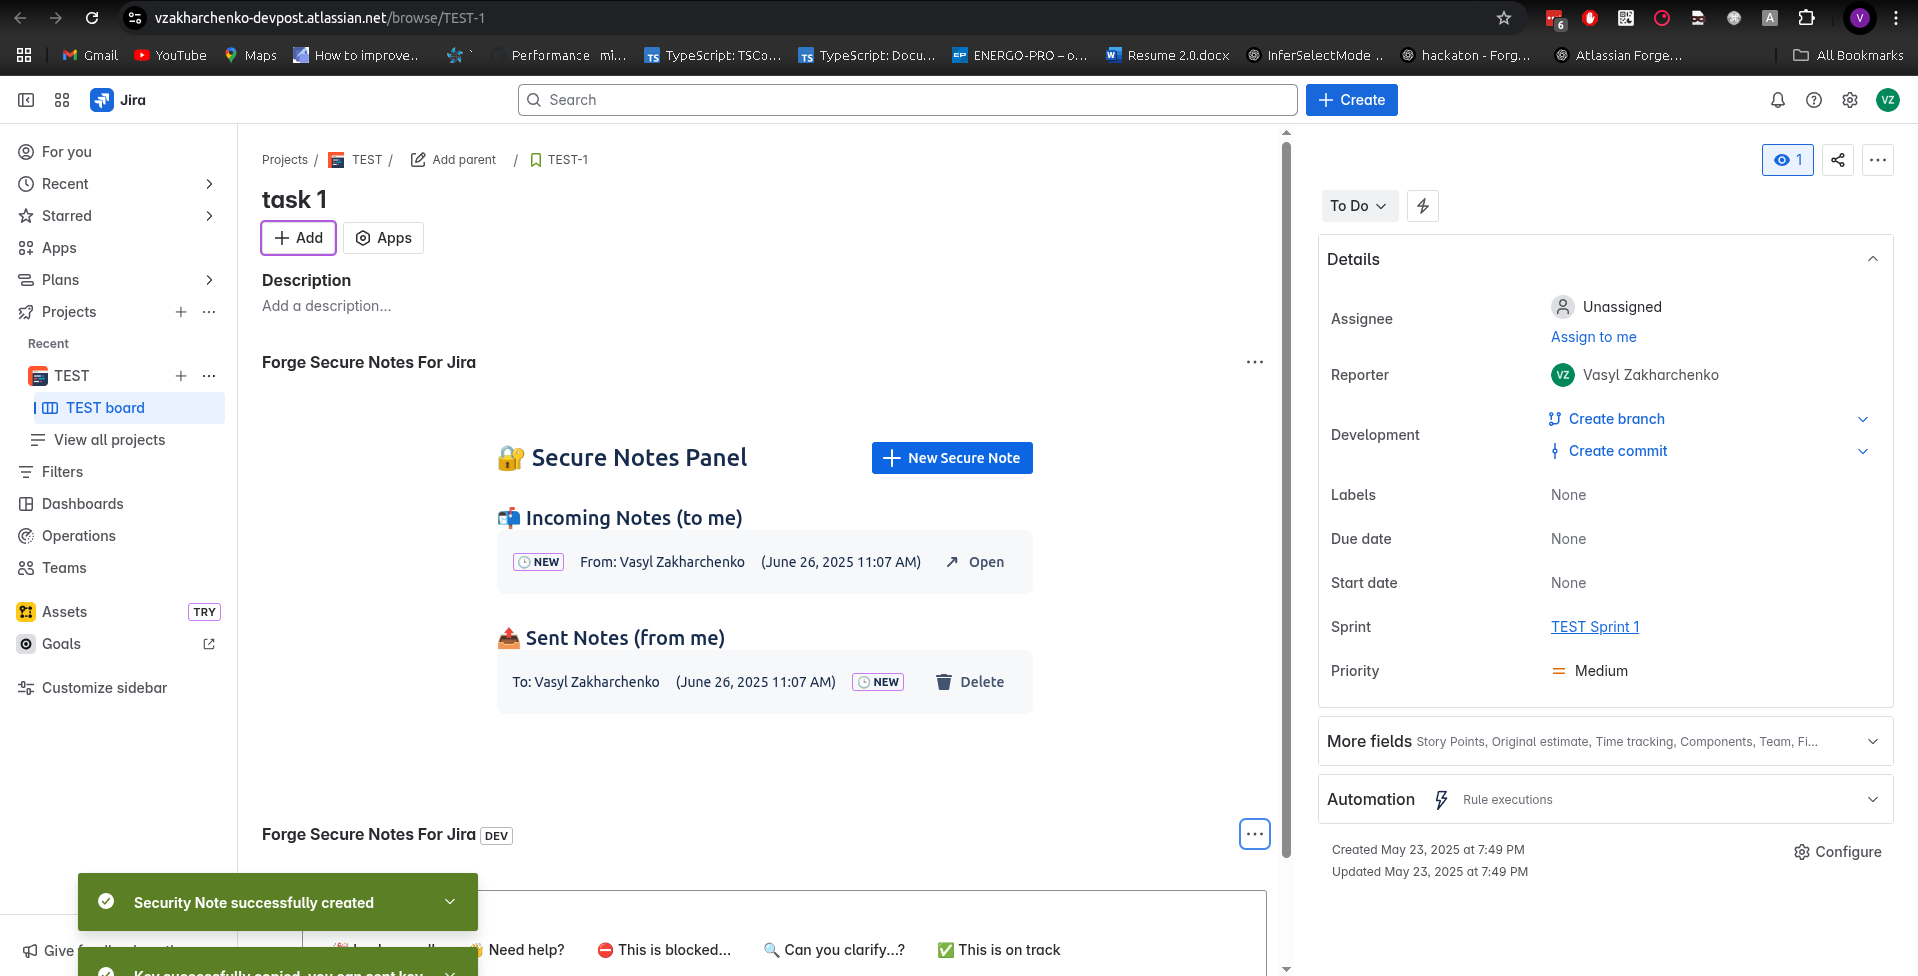The height and width of the screenshot is (976, 1918).
Task: Delete the sent secure note
Action: (x=969, y=682)
